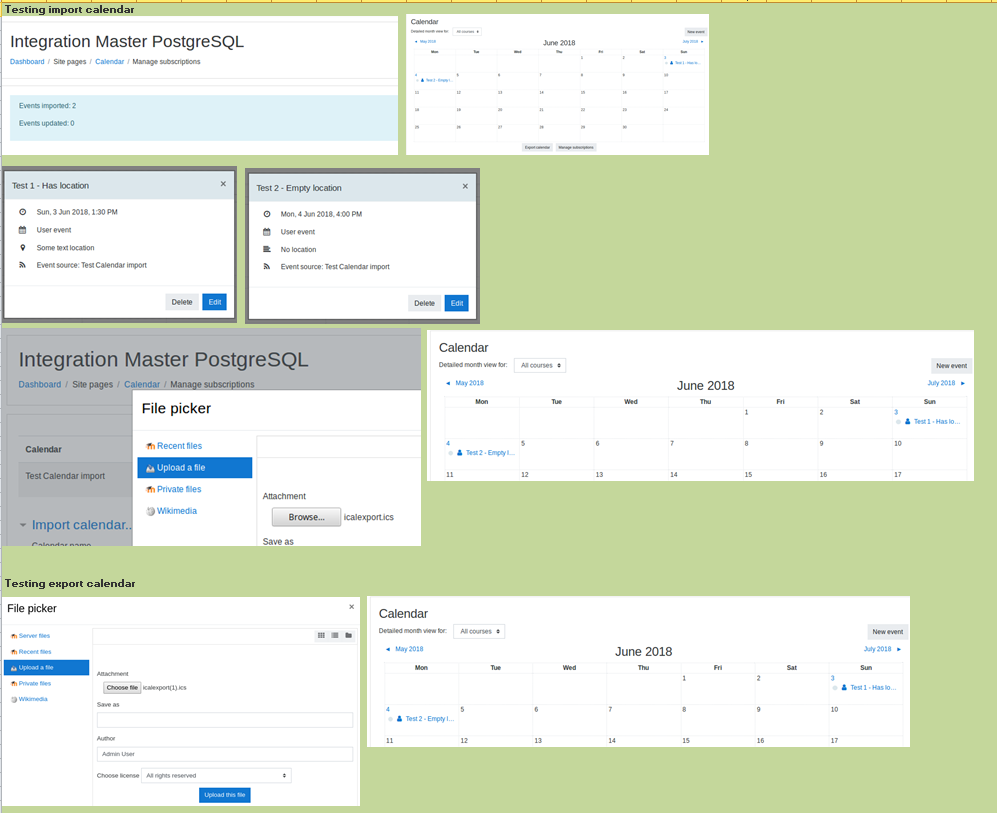Viewport: 997px width, 813px height.
Task: Click Delete in Test 2 popup
Action: point(424,303)
